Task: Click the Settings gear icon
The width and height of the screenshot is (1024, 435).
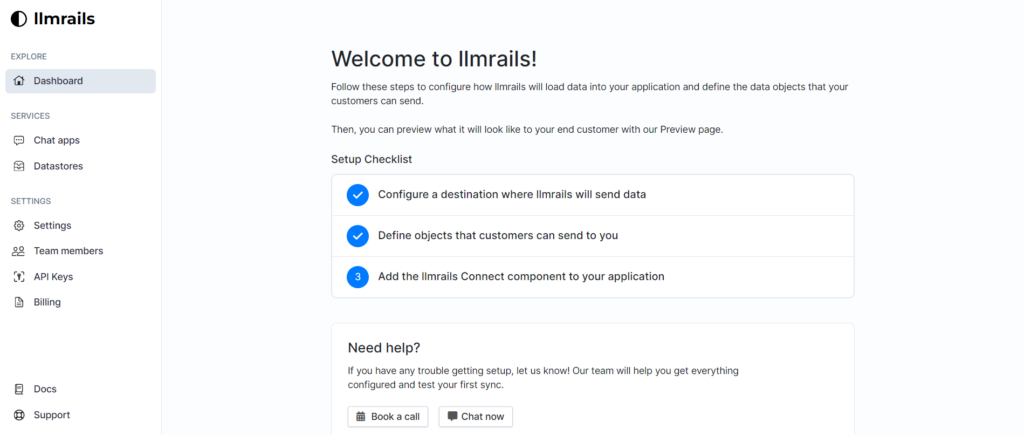Action: 19,225
